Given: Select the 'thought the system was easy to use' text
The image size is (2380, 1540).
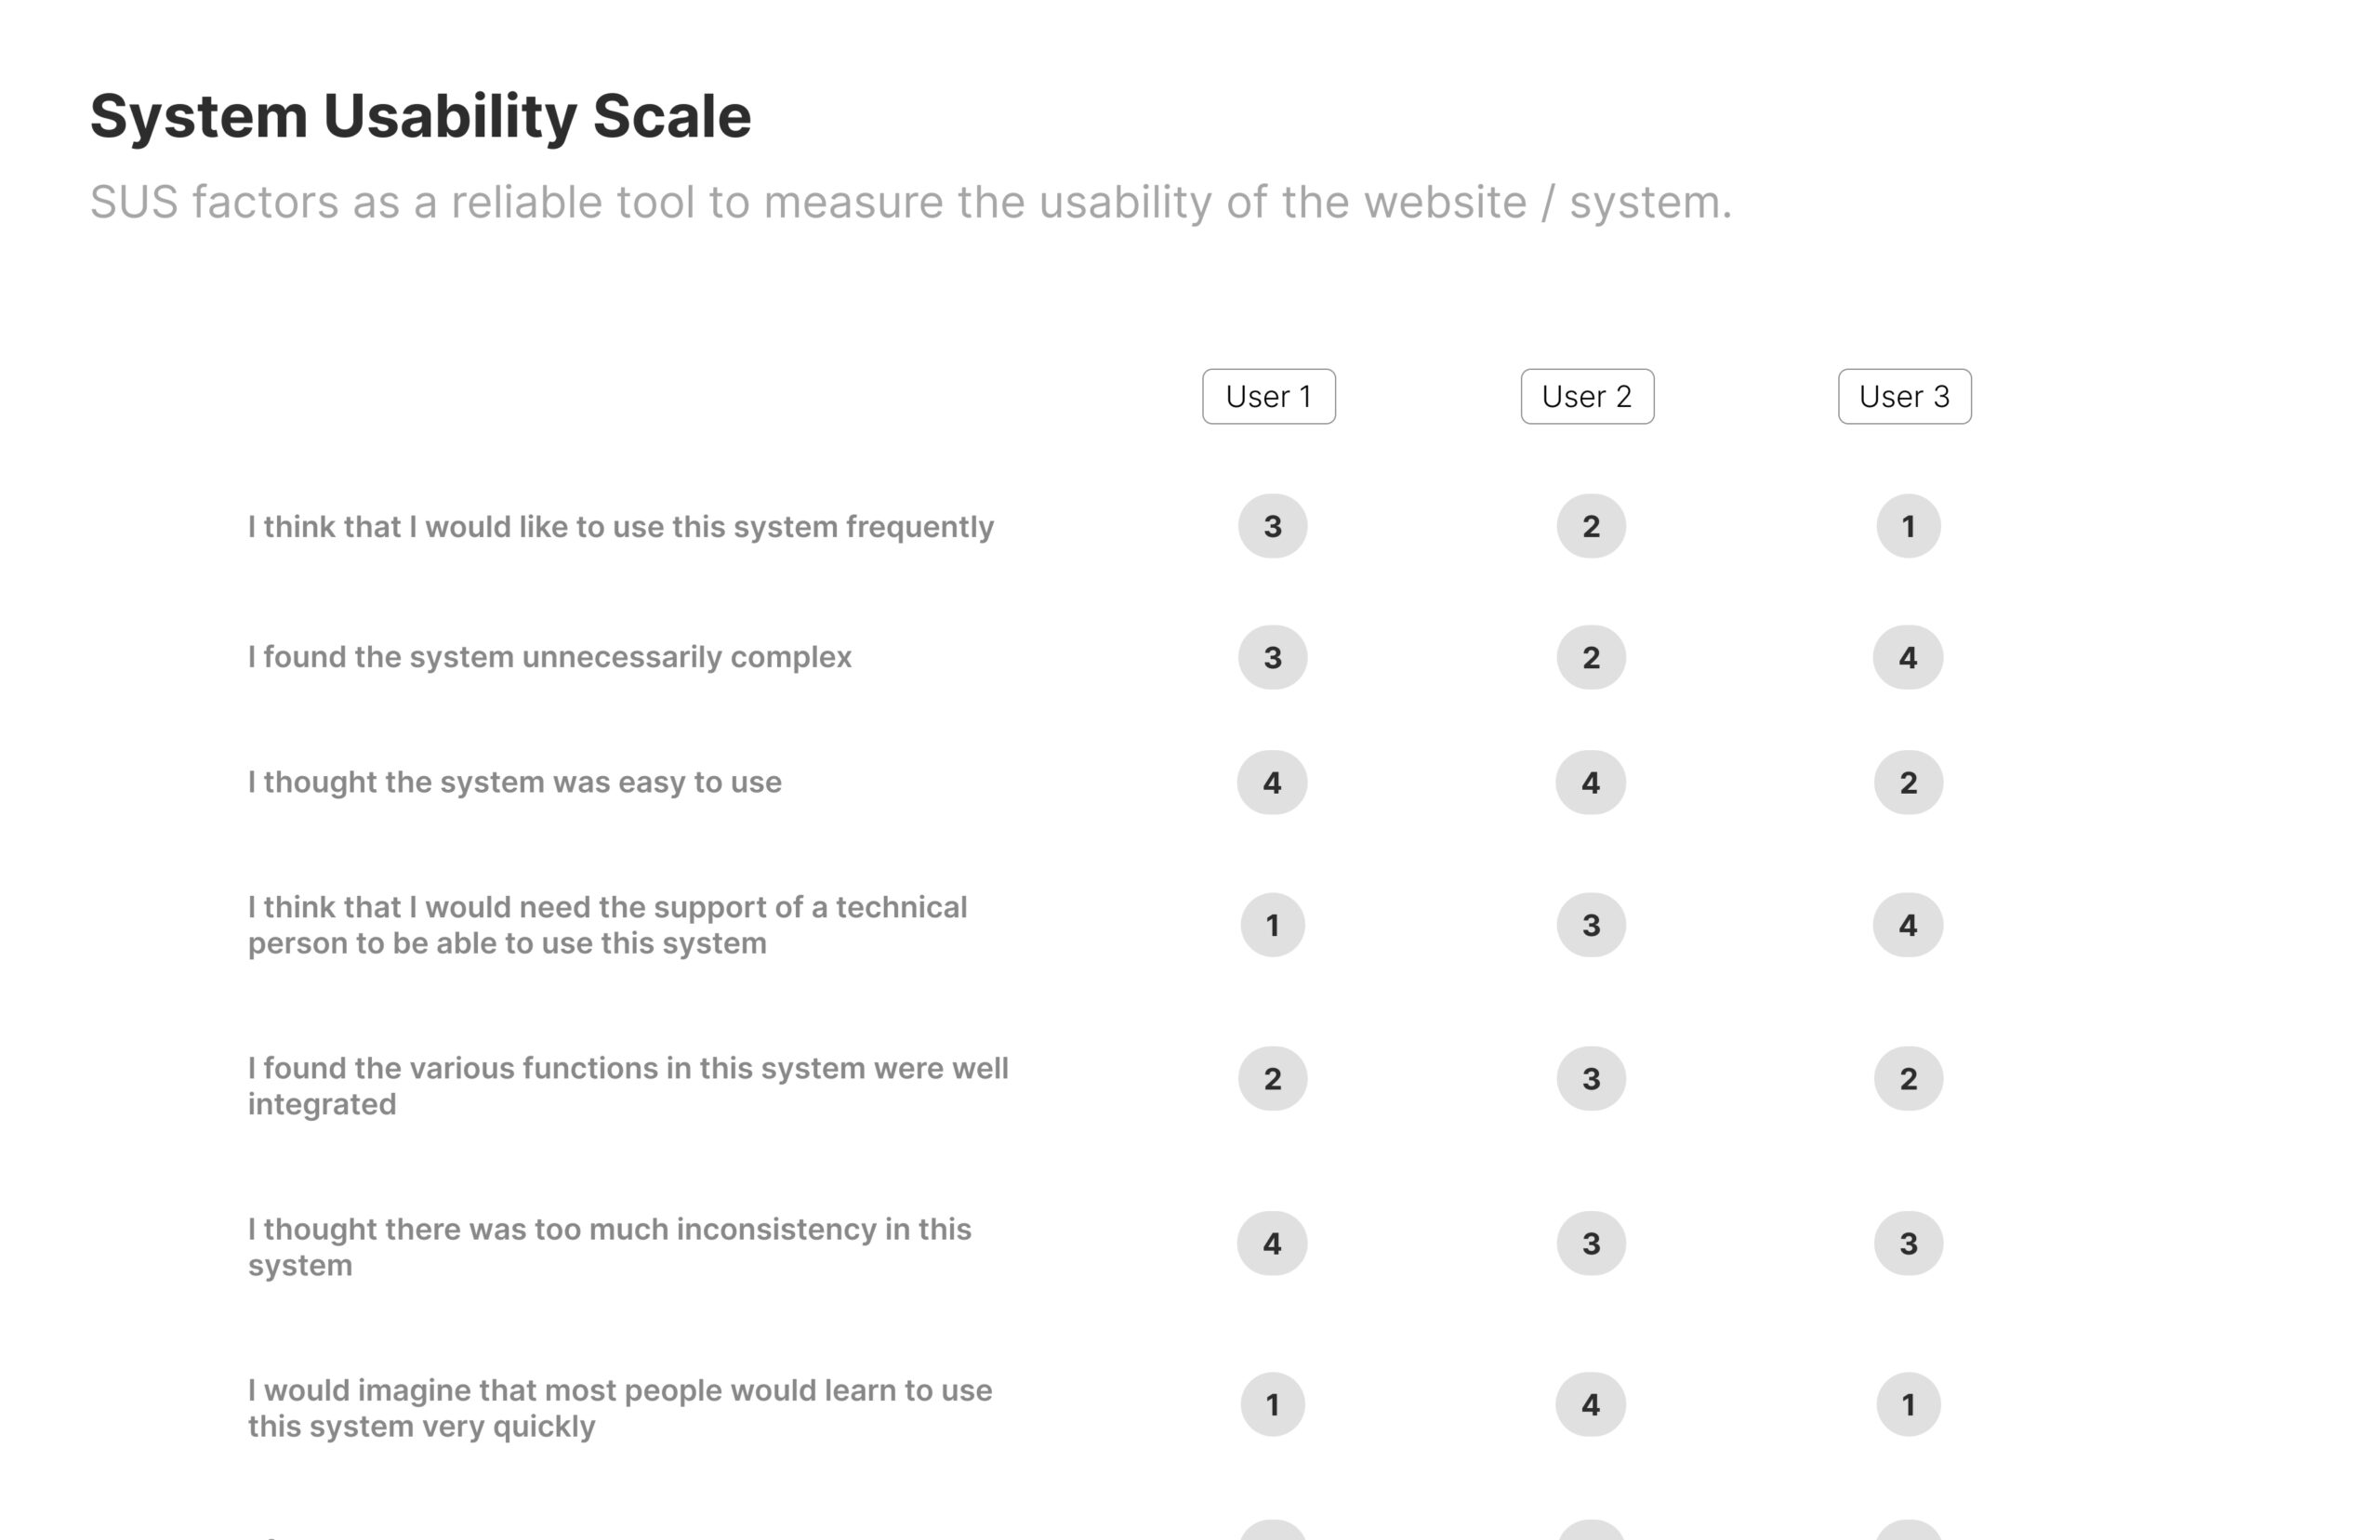Looking at the screenshot, I should (x=514, y=782).
